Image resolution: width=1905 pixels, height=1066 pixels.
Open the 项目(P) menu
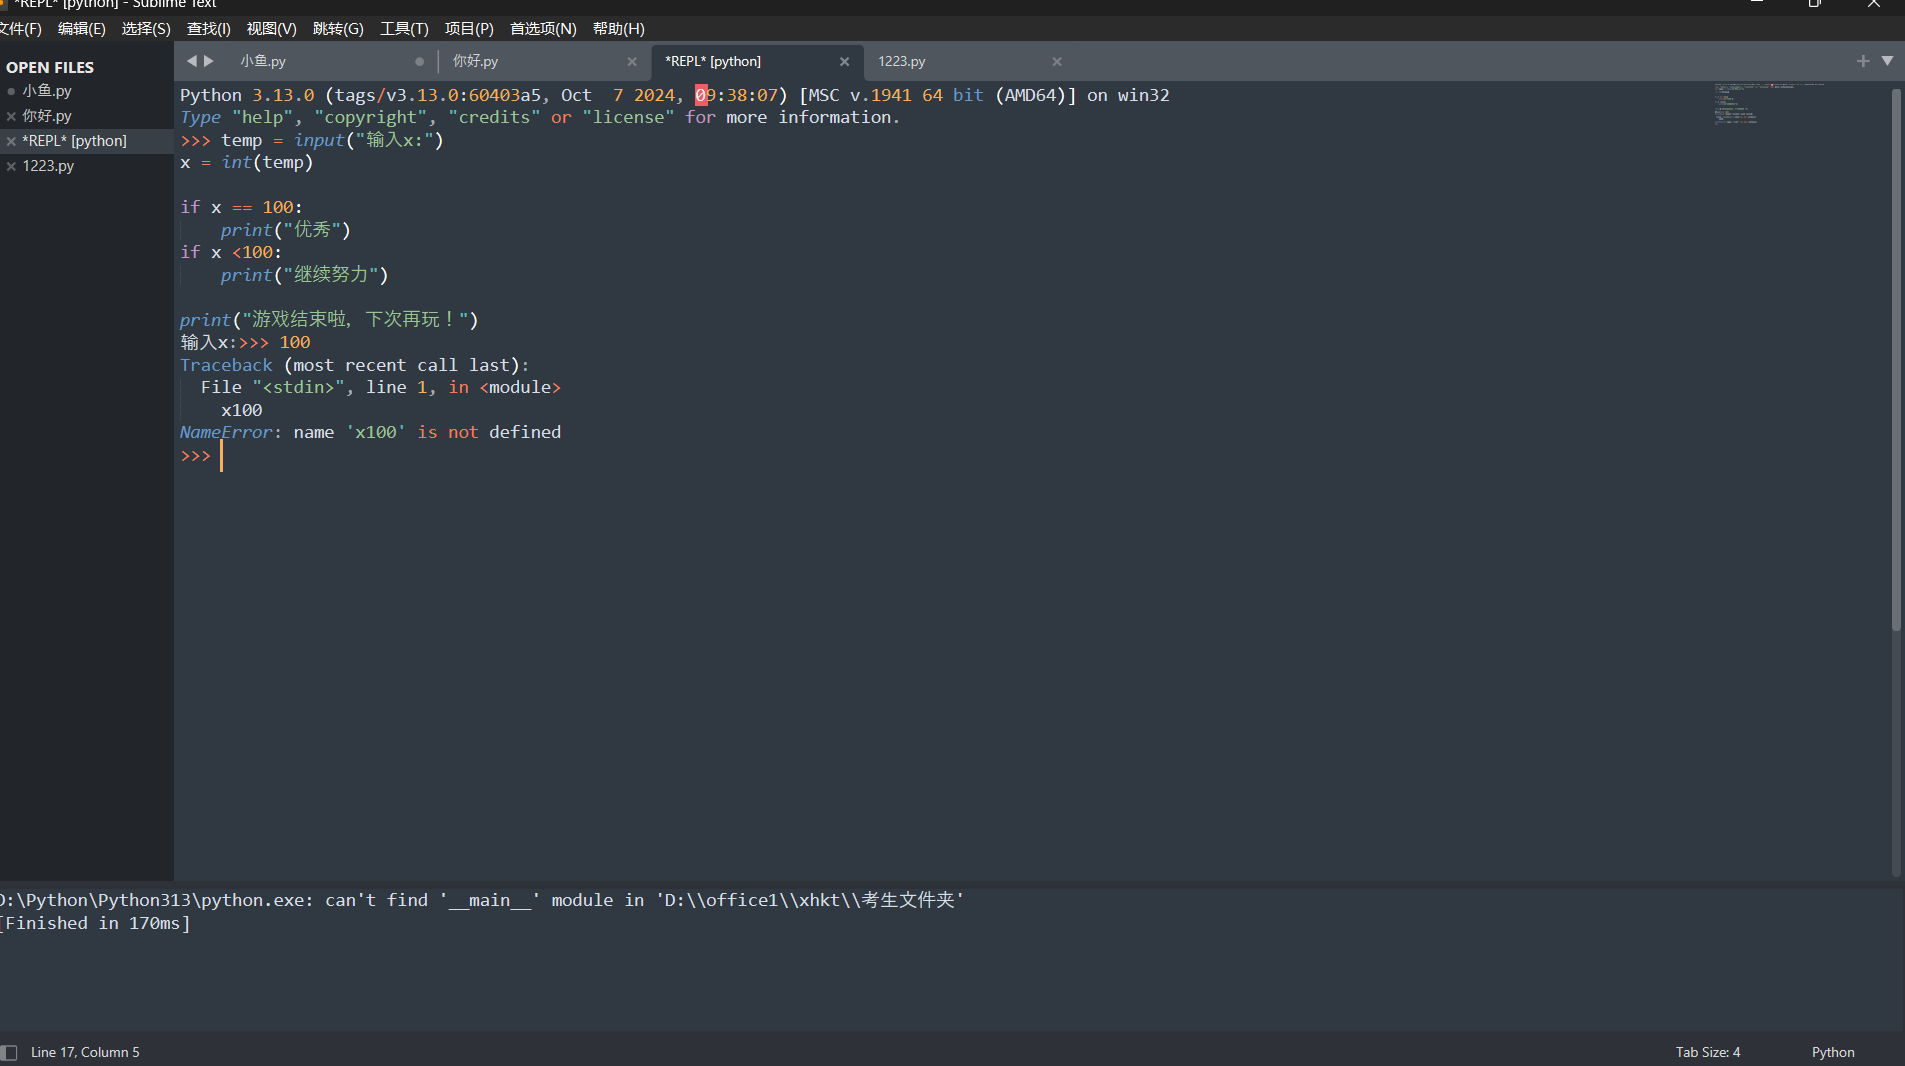[x=469, y=29]
